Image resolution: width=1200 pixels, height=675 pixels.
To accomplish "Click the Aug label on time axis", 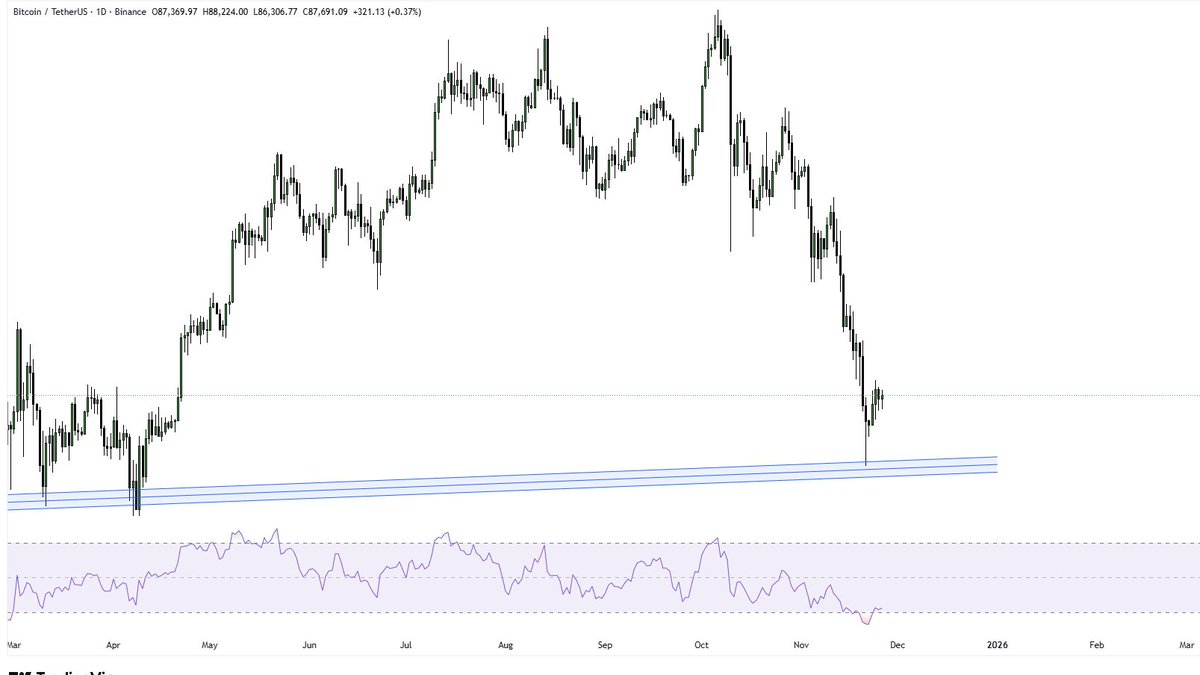I will point(506,646).
